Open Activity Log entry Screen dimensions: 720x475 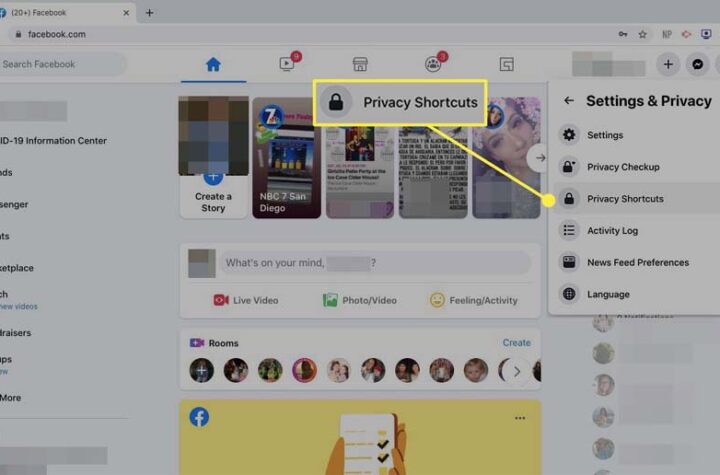pos(612,231)
